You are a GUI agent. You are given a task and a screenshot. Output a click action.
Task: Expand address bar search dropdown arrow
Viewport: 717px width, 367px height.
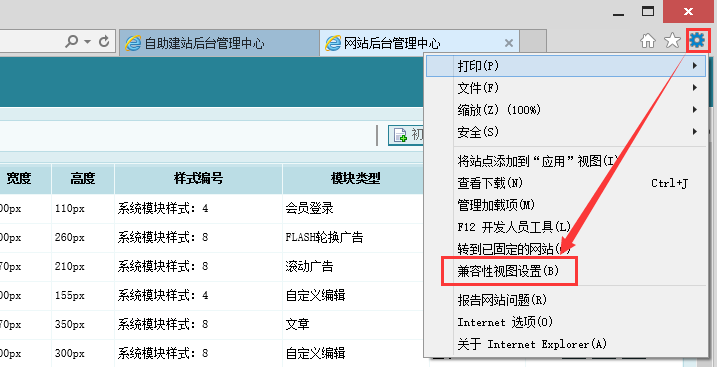[x=87, y=42]
